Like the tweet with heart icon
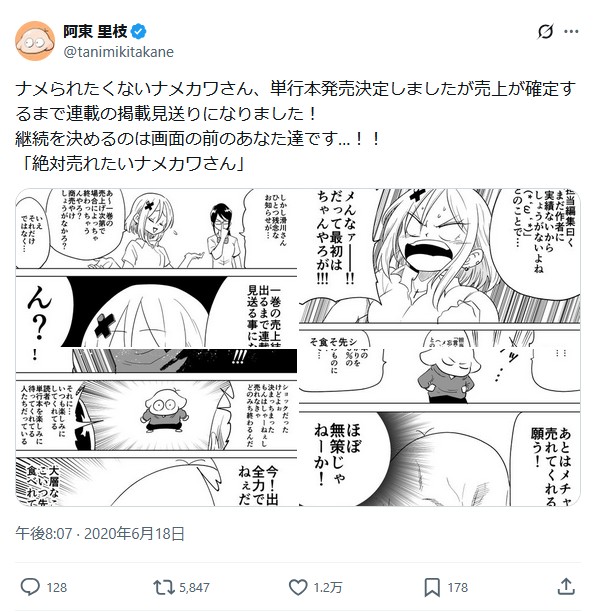 (298, 587)
